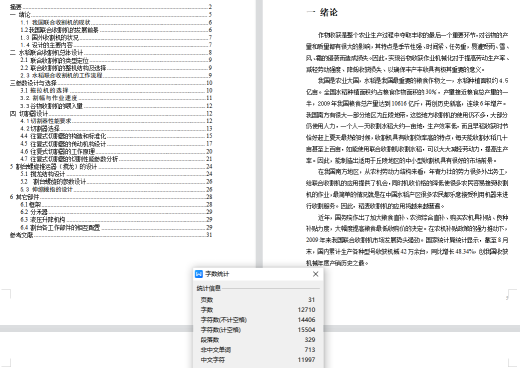Click paragraph beginning 近年，国务院作出了
The width and height of the screenshot is (520, 368).
407,240
